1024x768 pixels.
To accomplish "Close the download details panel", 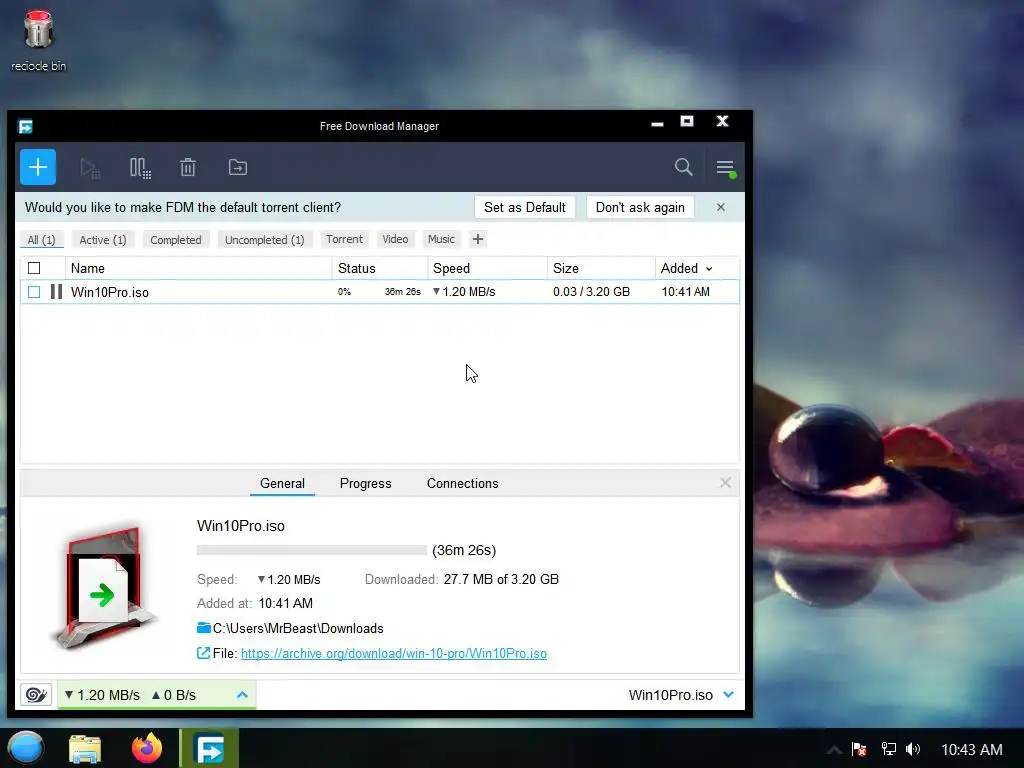I will 726,483.
